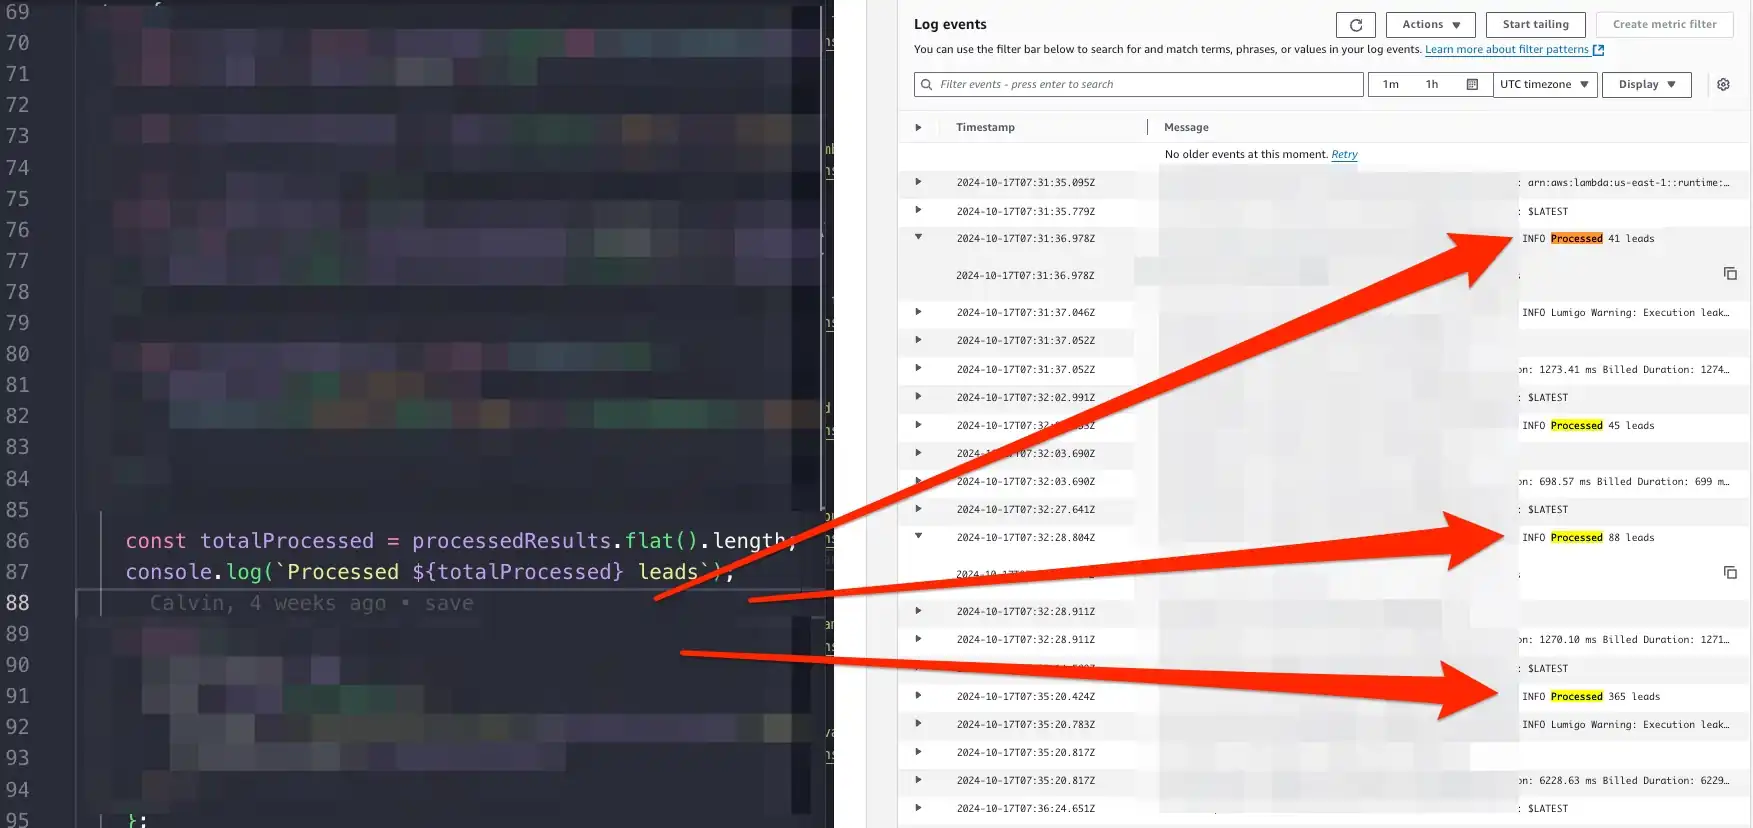Click the Retry link for older events
Image resolution: width=1753 pixels, height=828 pixels.
(1344, 155)
